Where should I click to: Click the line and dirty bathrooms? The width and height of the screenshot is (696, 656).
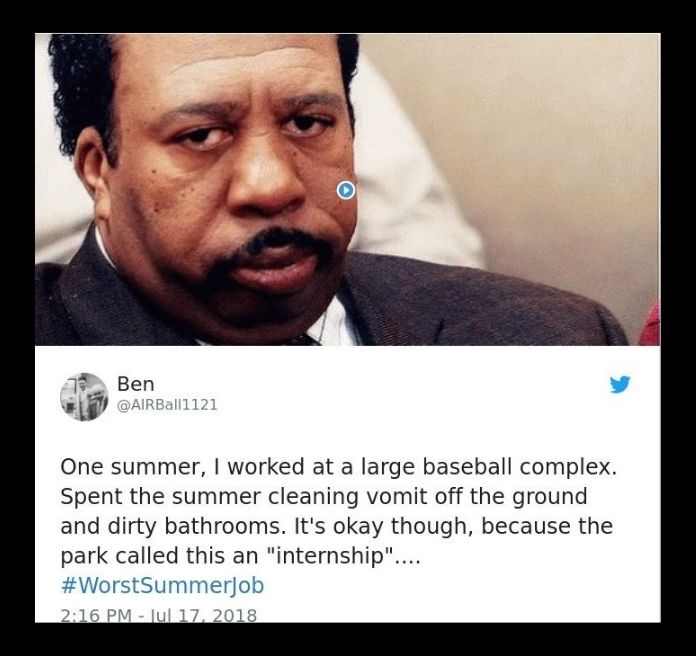pos(336,526)
